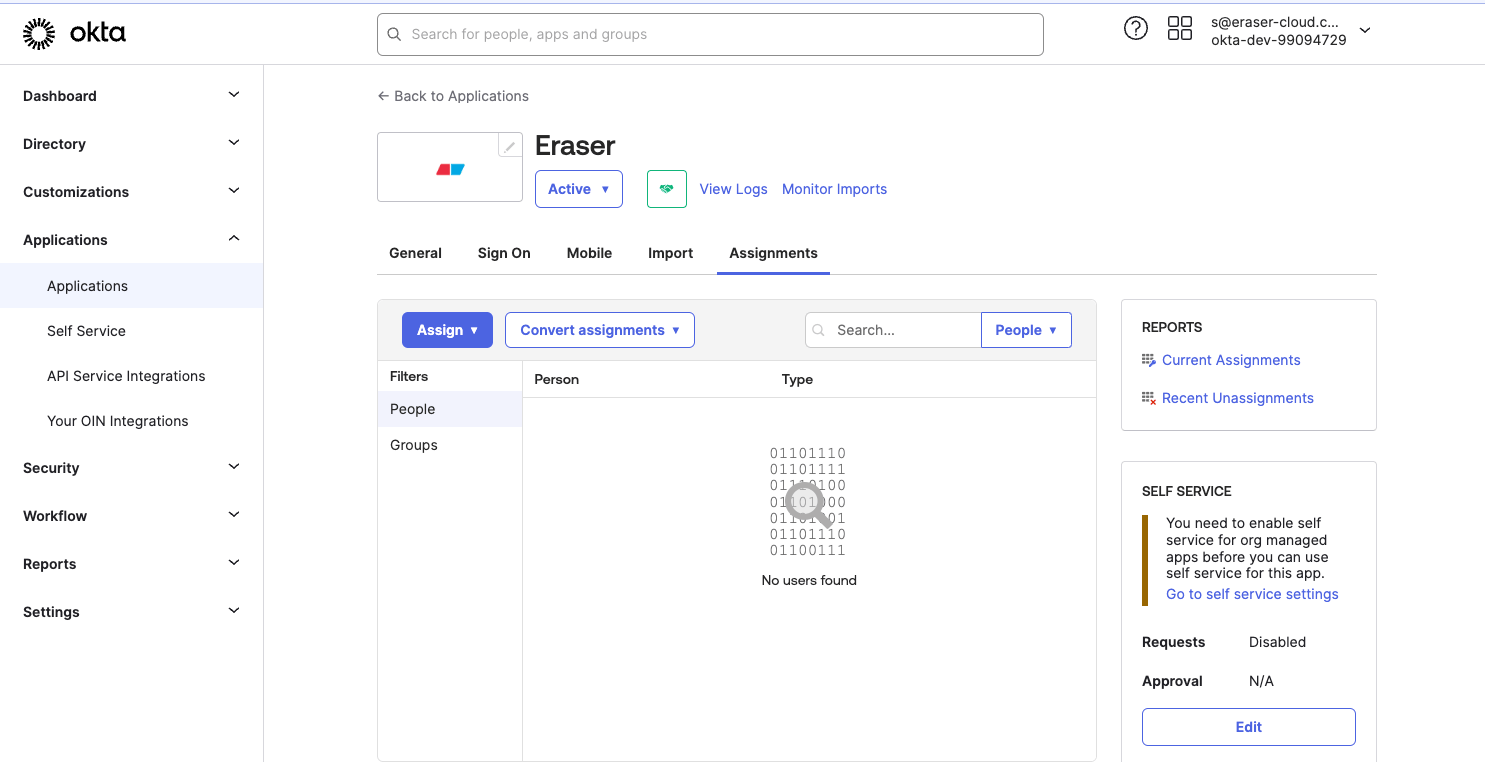Open the Assign dropdown button

click(x=447, y=330)
